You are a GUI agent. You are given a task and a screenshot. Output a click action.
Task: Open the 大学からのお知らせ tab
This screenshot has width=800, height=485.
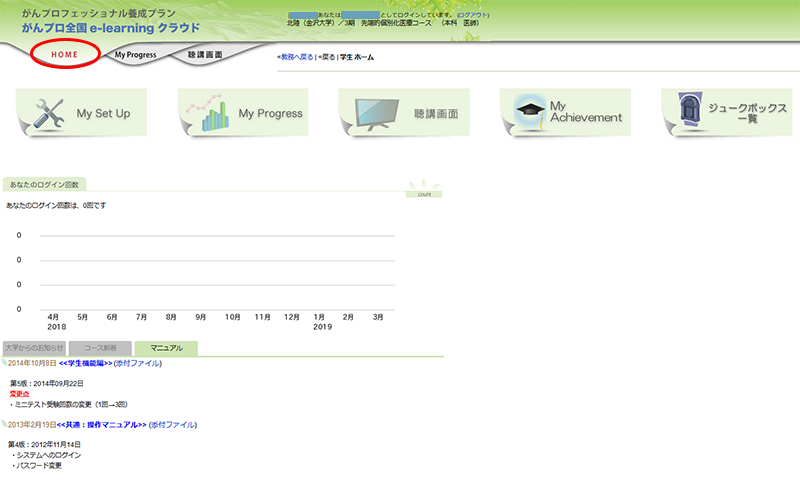click(34, 348)
